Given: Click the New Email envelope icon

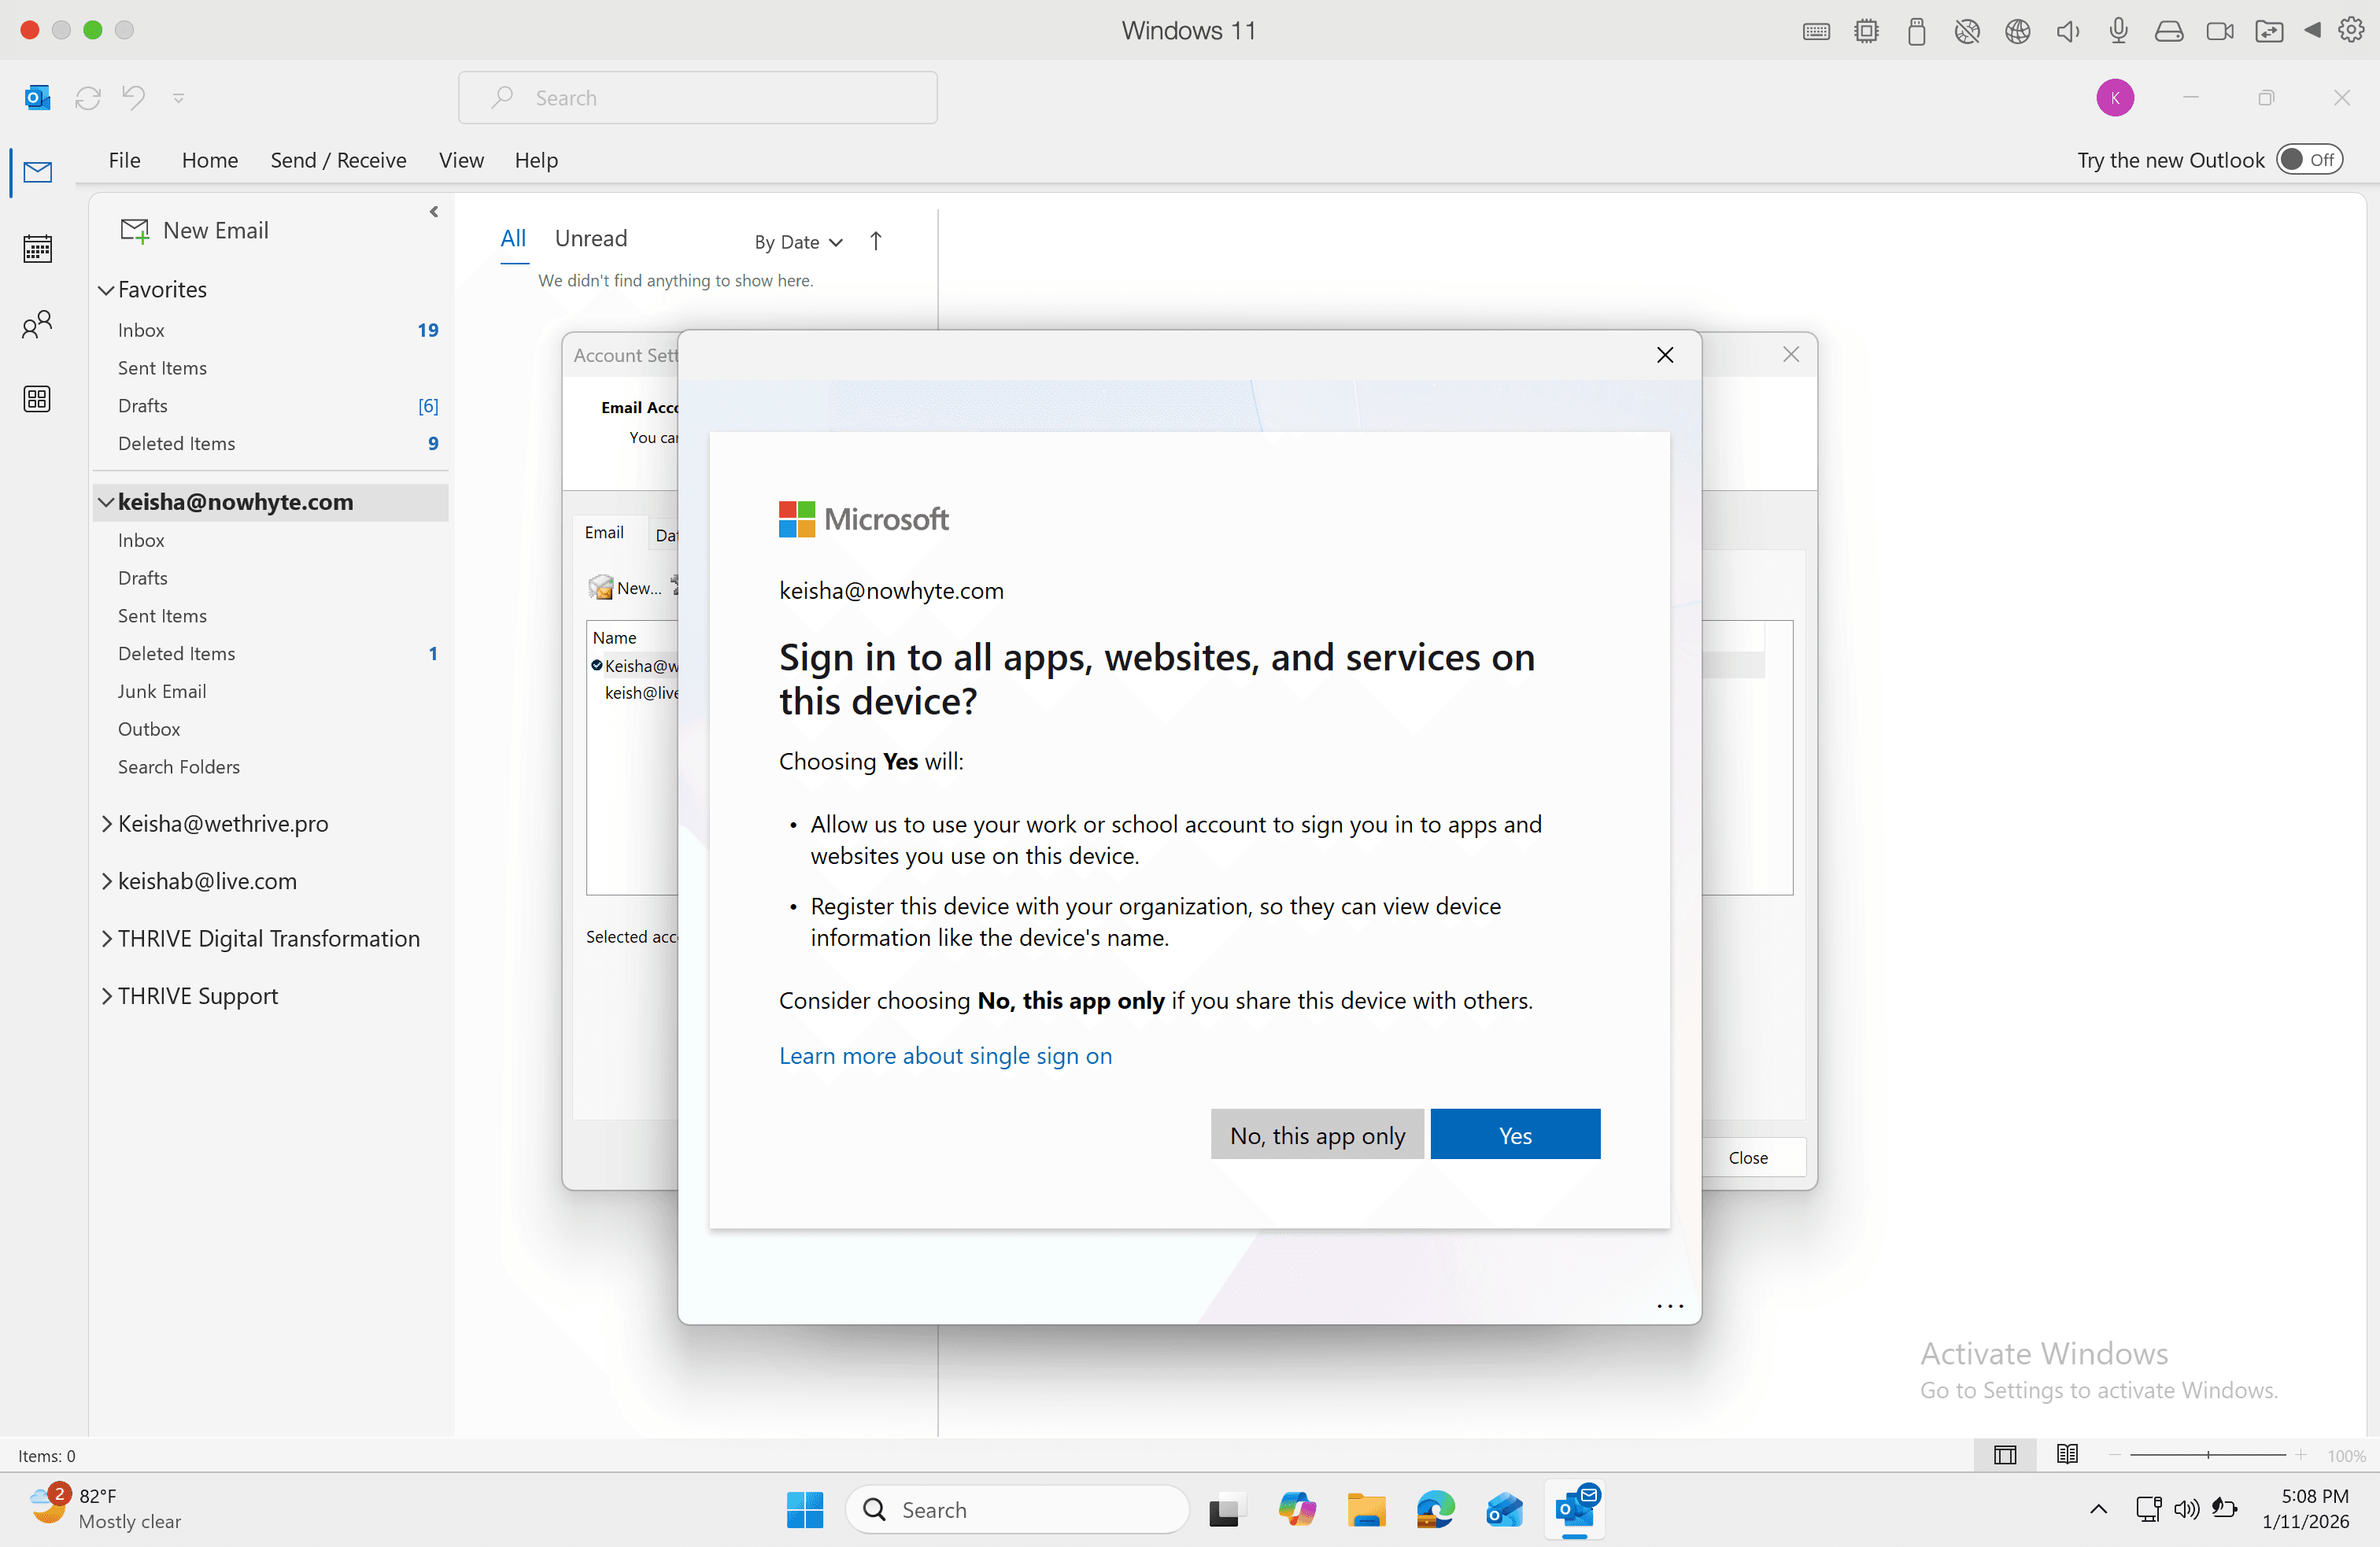Looking at the screenshot, I should pyautogui.click(x=135, y=231).
